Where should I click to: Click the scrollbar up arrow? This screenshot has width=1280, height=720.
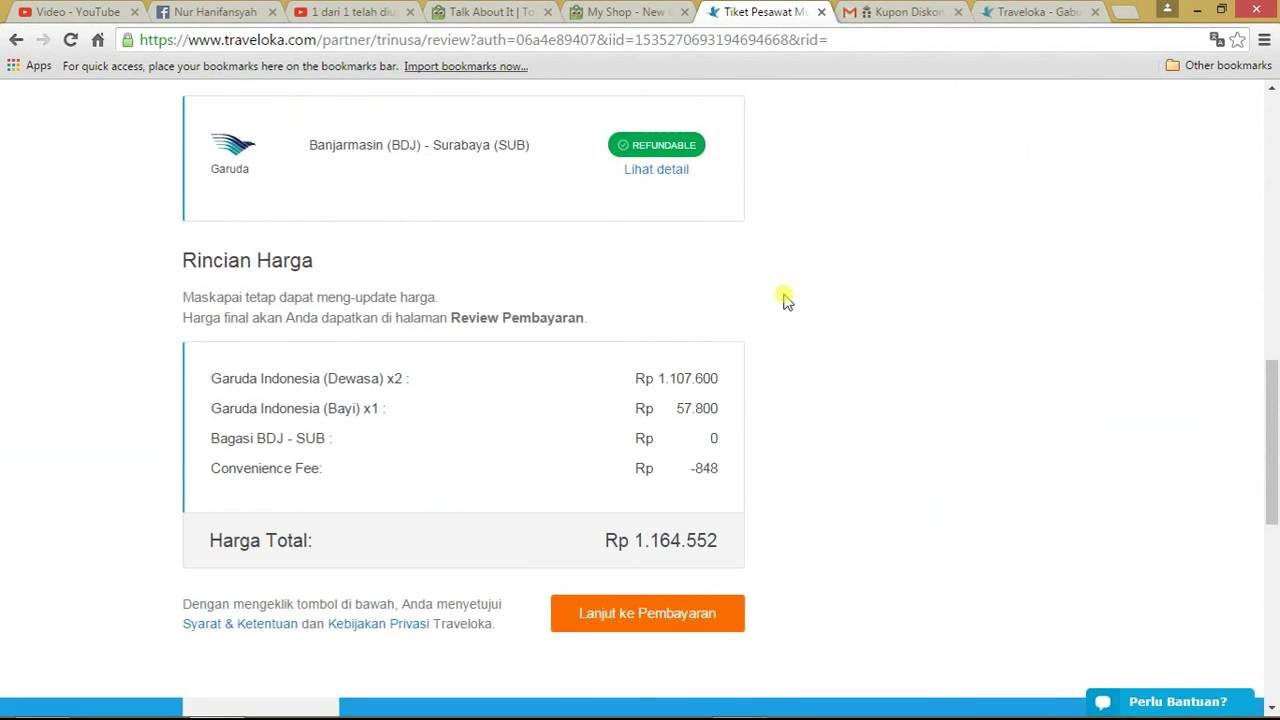tap(1272, 89)
